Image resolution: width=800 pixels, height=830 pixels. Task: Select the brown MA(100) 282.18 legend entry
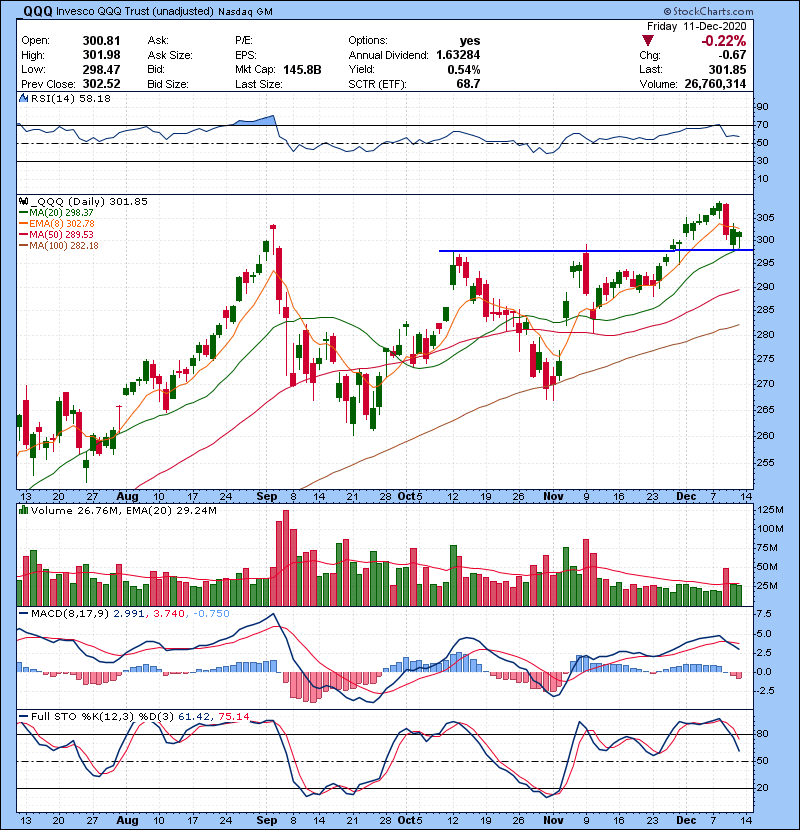pos(59,246)
